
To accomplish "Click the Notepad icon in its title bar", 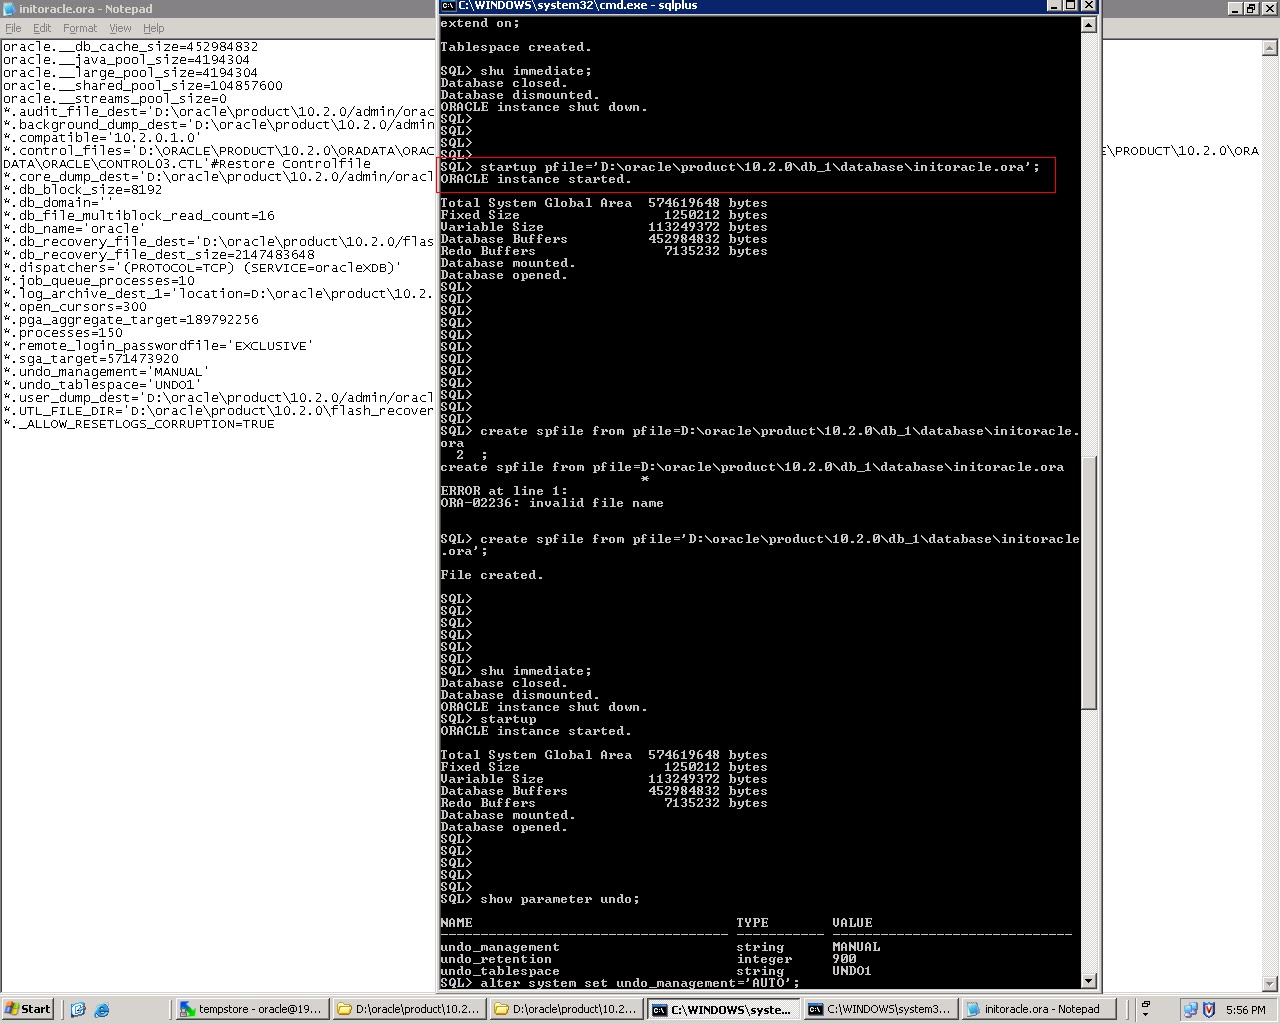I will (8, 8).
